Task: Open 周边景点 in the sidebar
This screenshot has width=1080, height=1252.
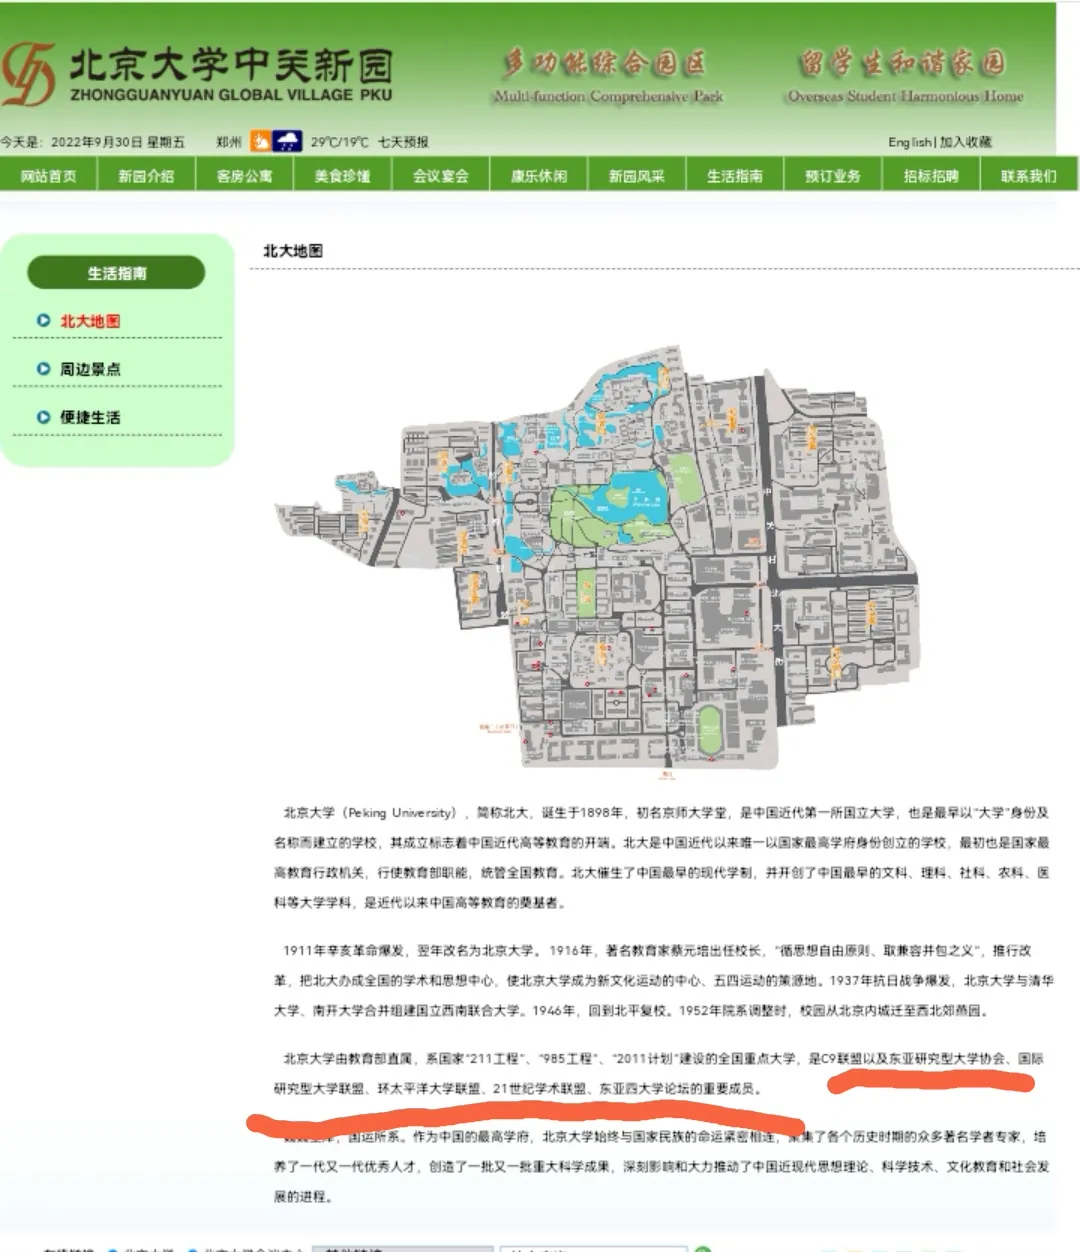Action: point(90,369)
